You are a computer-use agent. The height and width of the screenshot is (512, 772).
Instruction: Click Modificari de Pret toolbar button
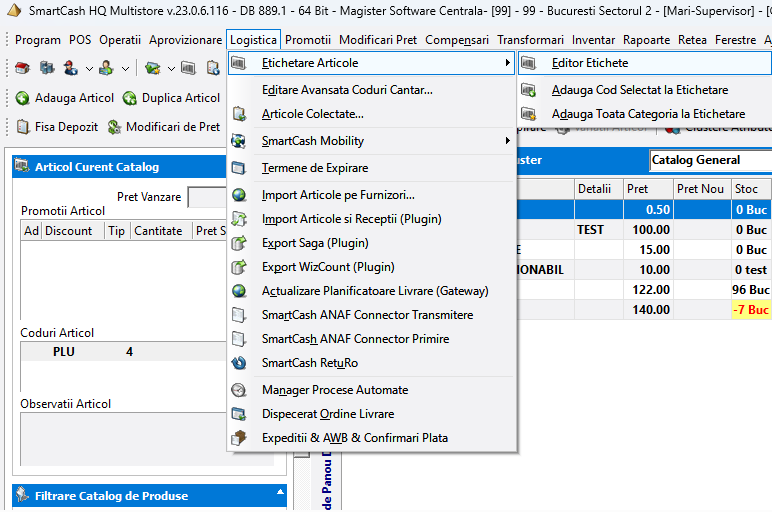click(164, 127)
